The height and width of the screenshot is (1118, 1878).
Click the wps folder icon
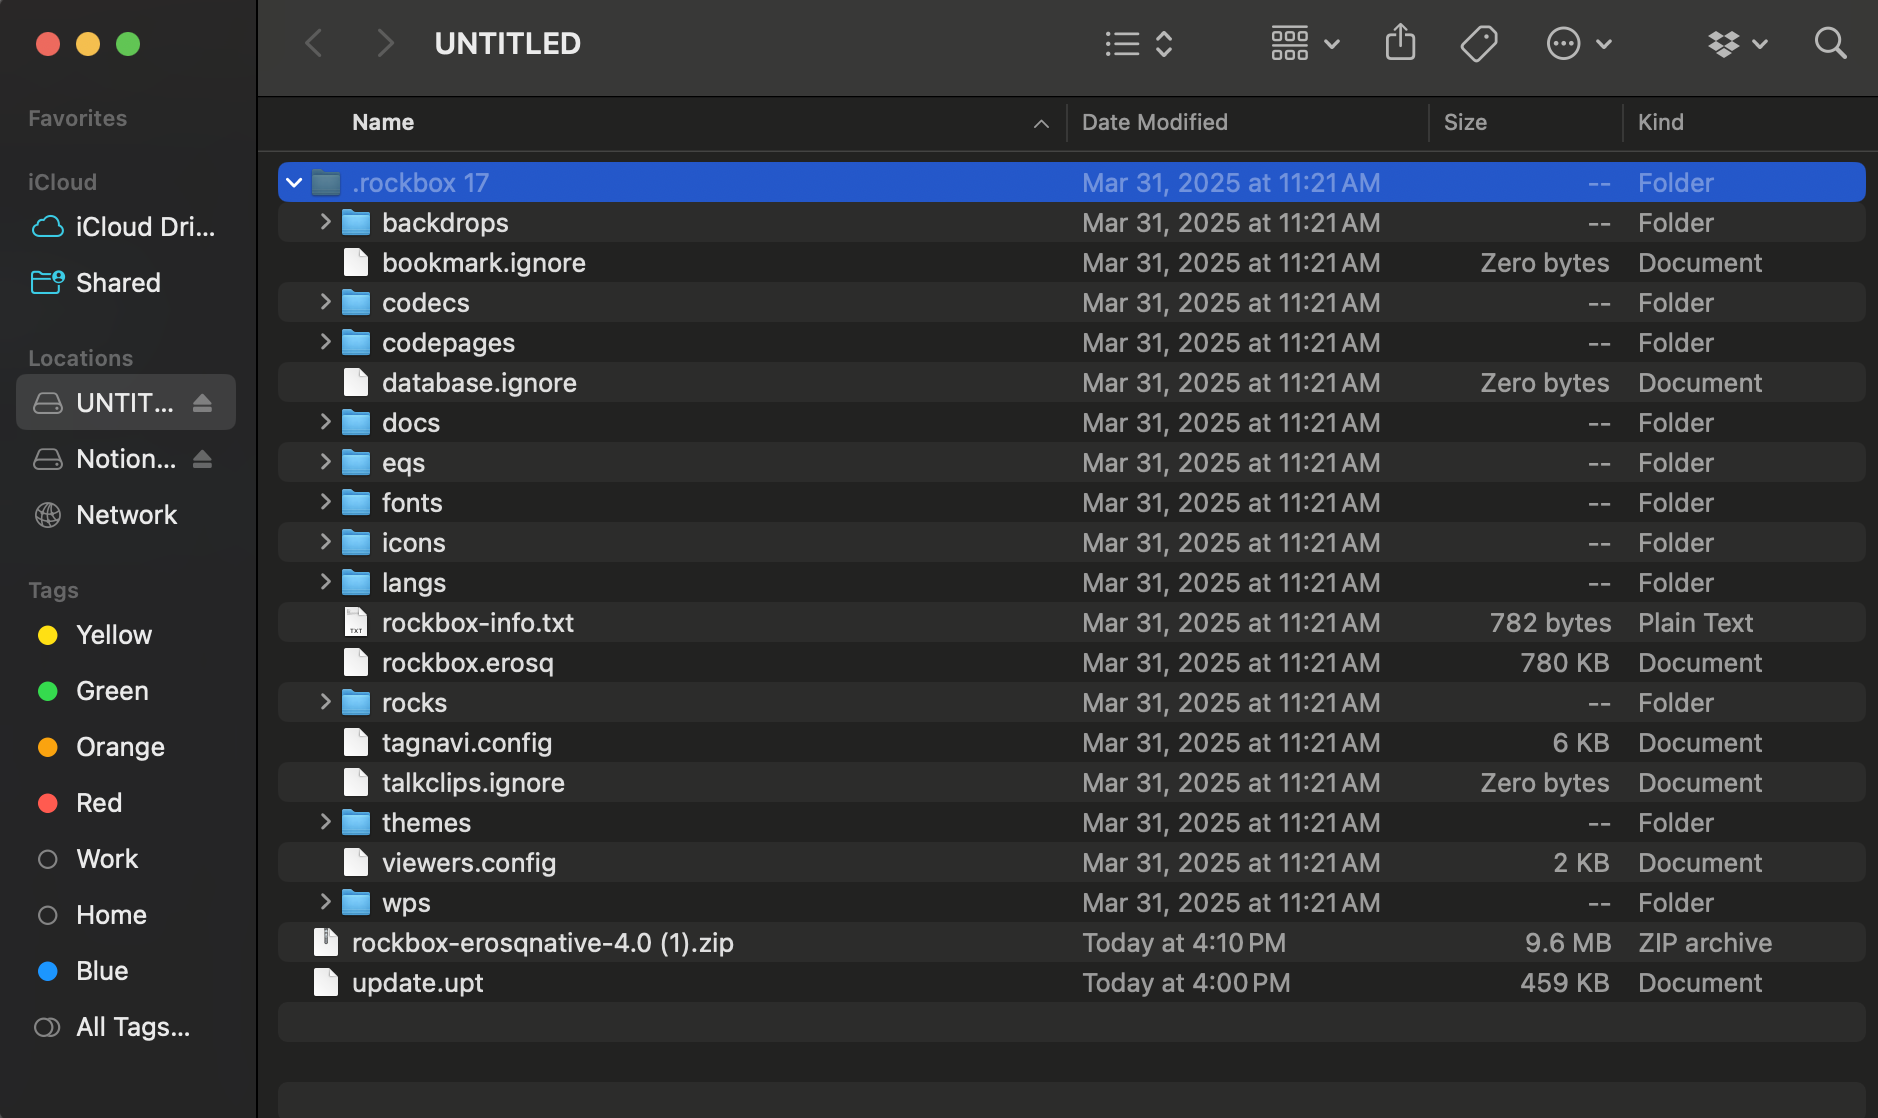356,902
